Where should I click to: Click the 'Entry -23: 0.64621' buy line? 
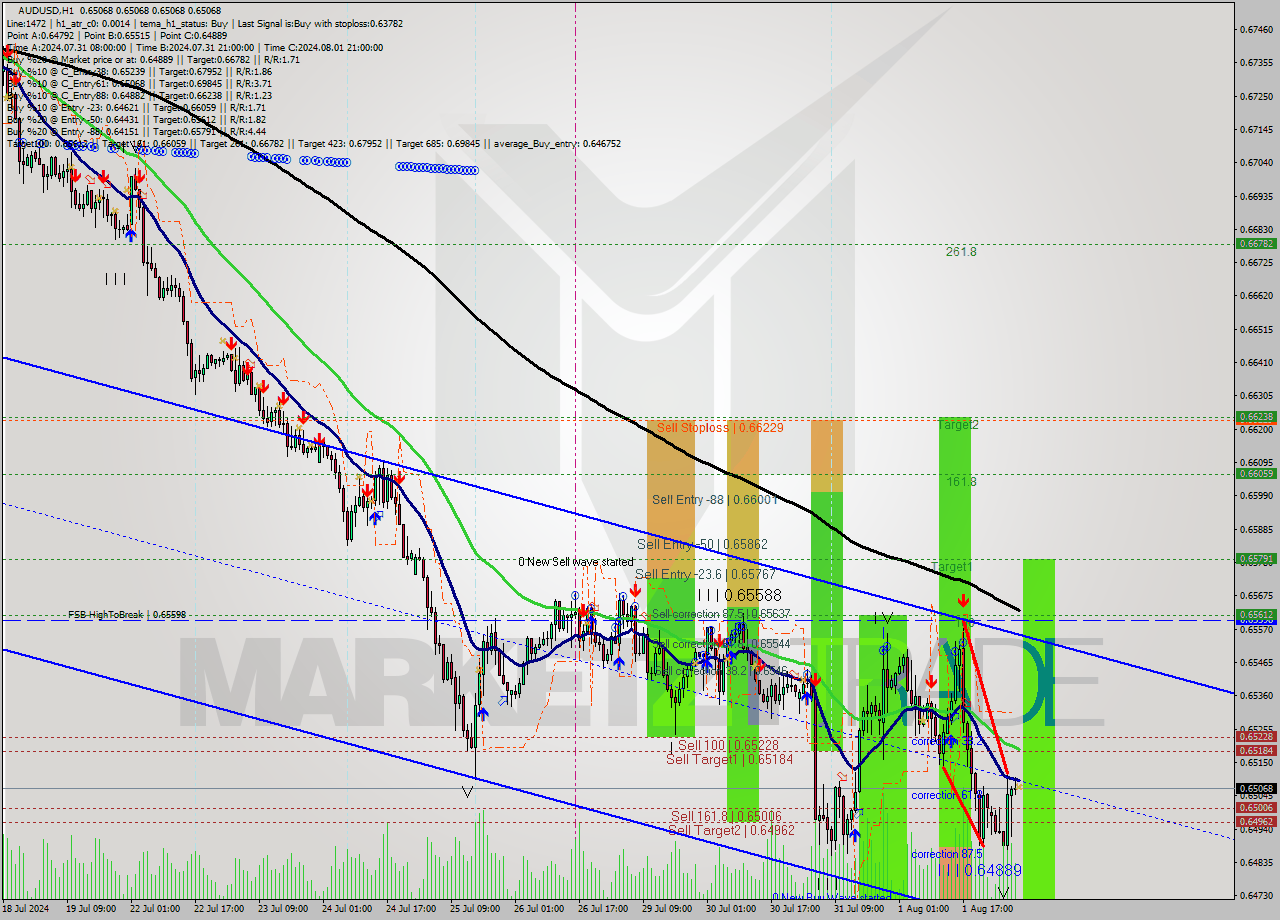136,107
